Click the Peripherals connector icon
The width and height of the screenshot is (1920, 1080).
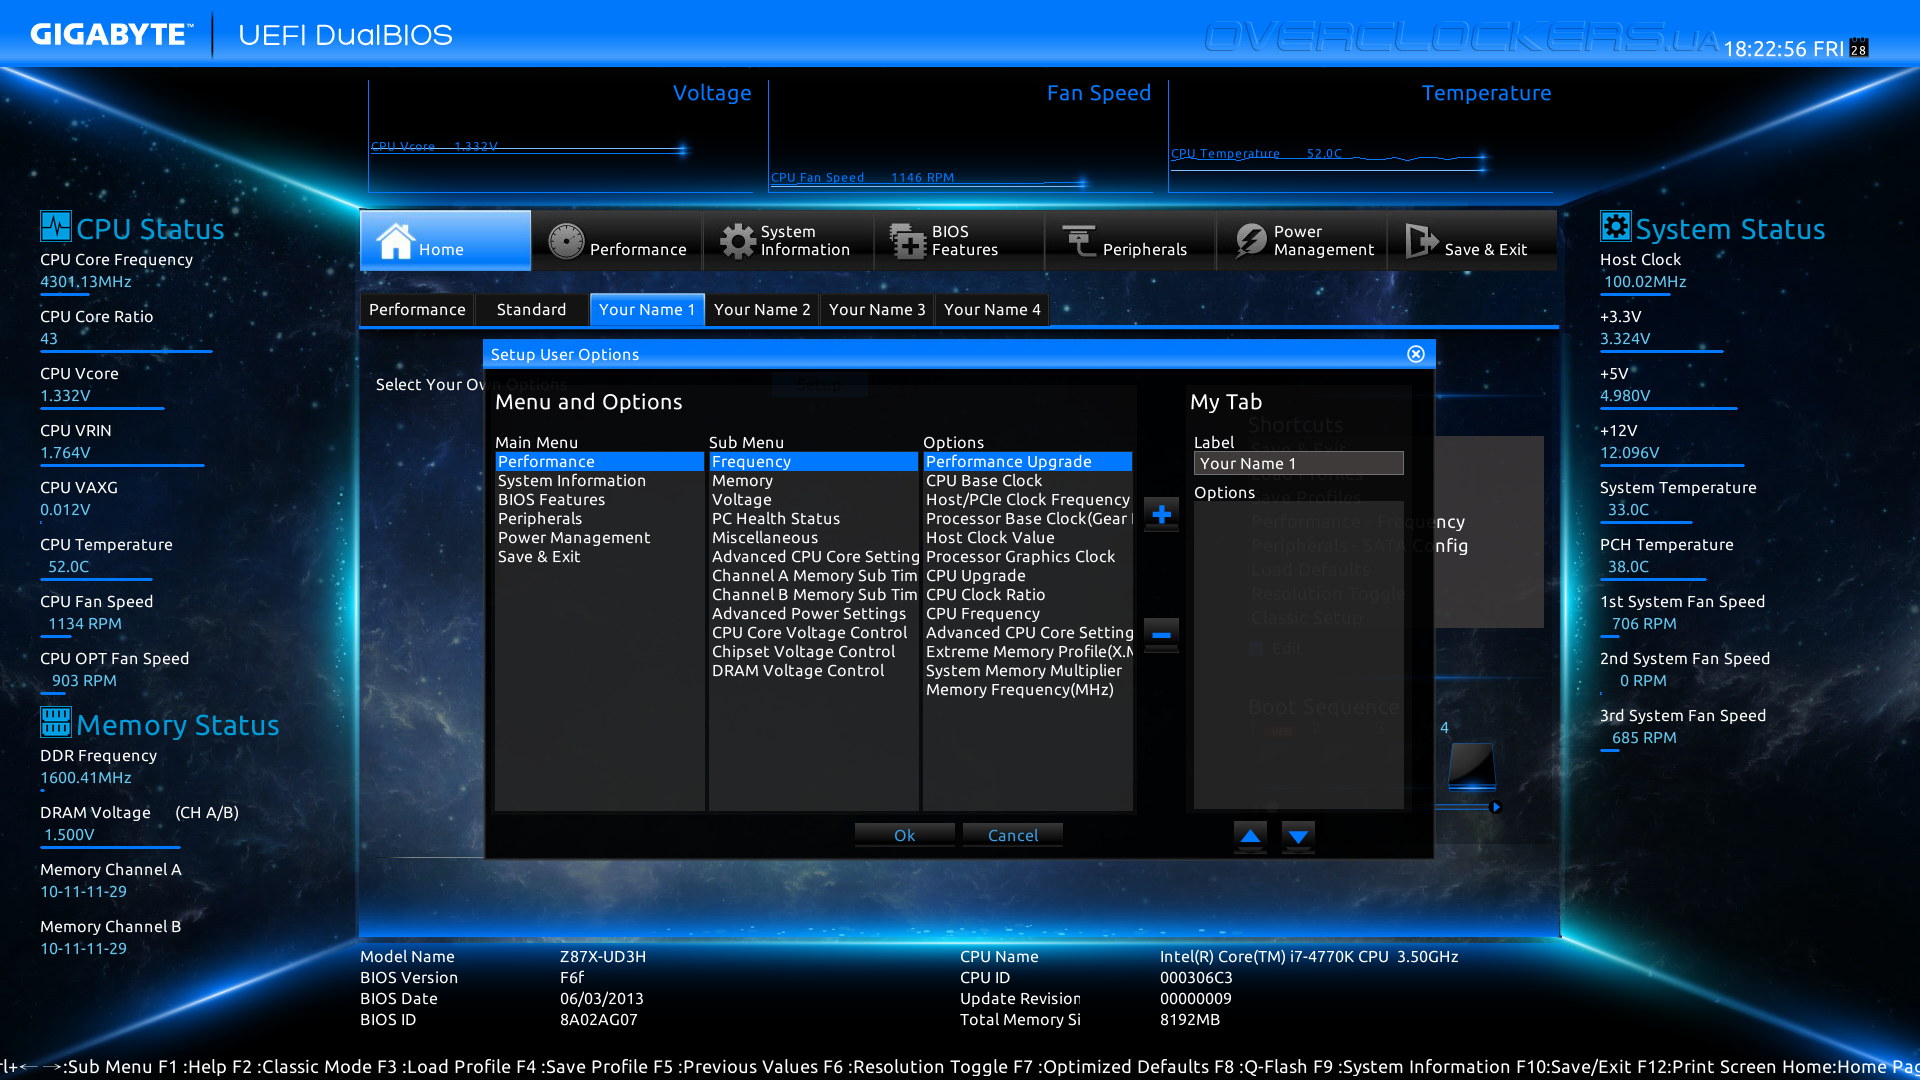[1079, 241]
